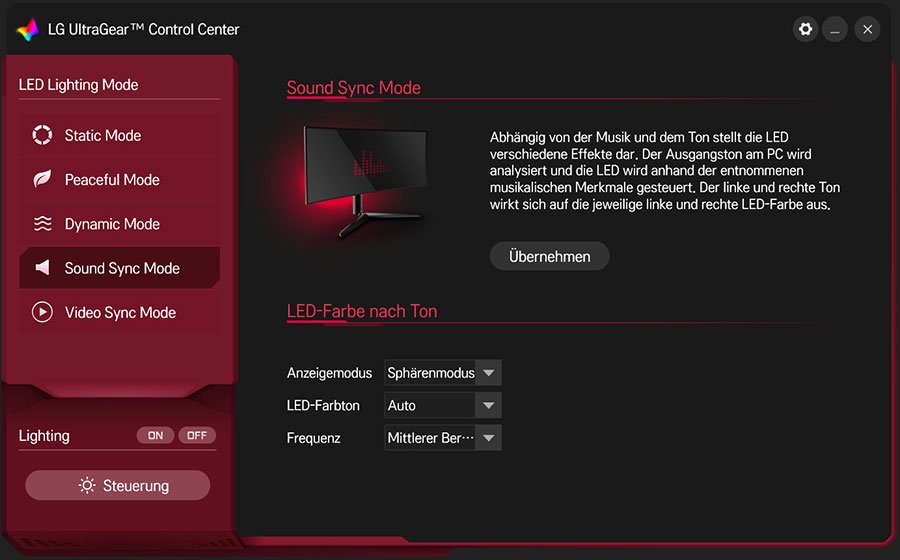Select Static Mode label in the sidebar
The width and height of the screenshot is (900, 560).
pyautogui.click(x=103, y=135)
